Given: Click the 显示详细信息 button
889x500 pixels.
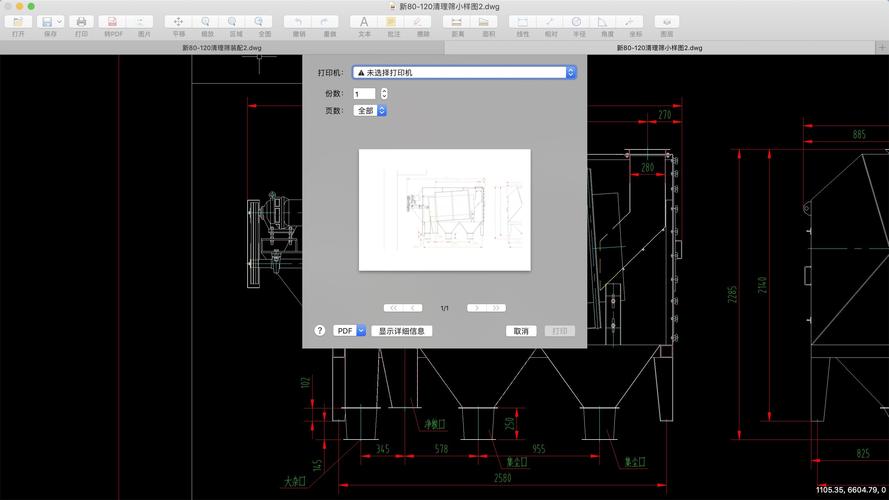Looking at the screenshot, I should pyautogui.click(x=402, y=331).
